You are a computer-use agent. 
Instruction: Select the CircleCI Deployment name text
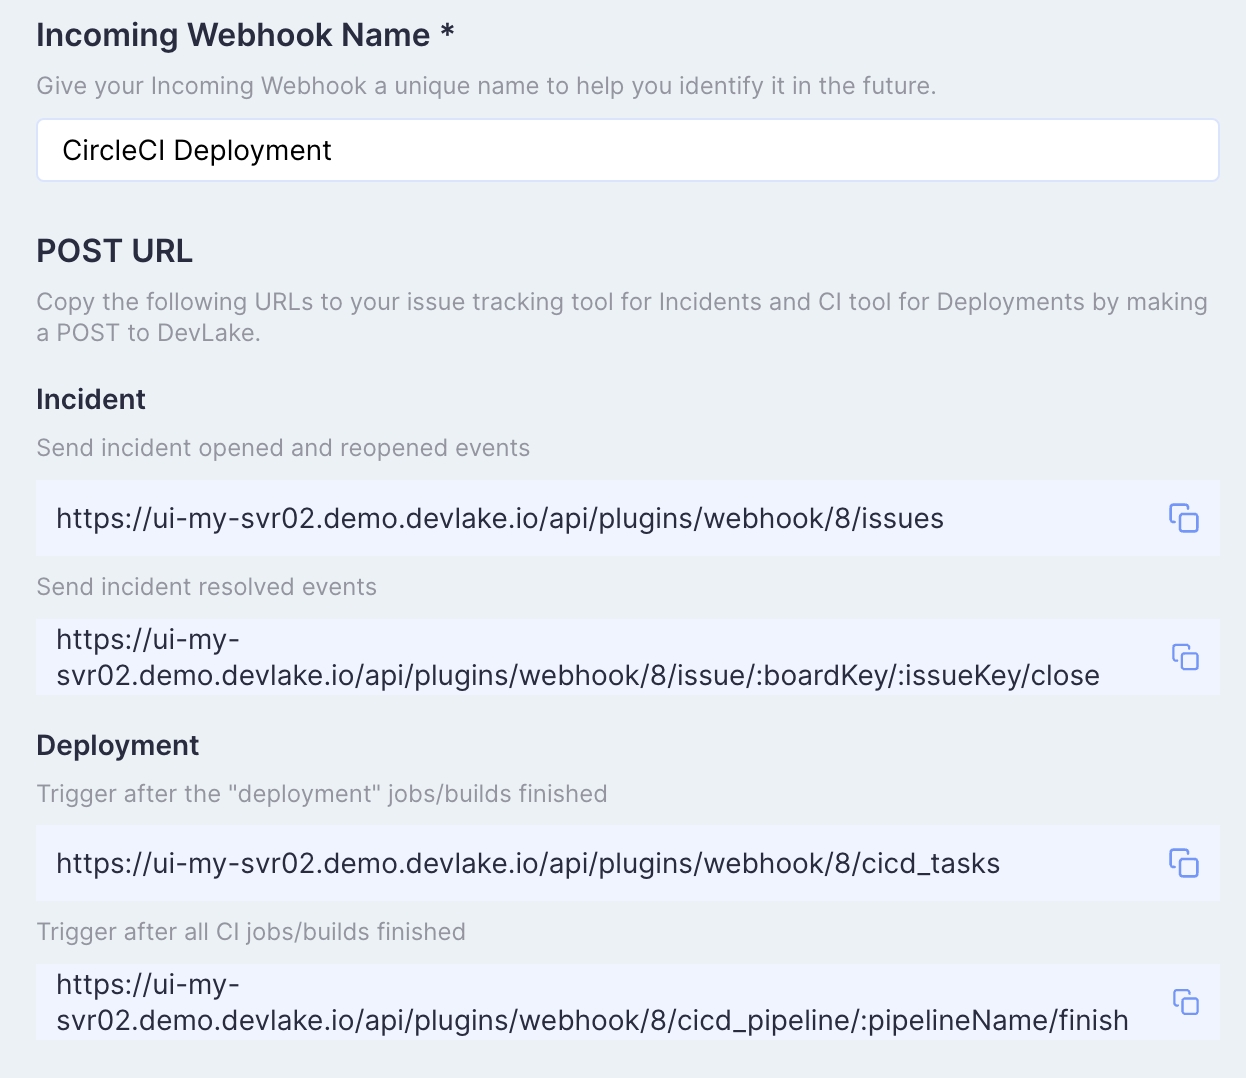tap(196, 150)
